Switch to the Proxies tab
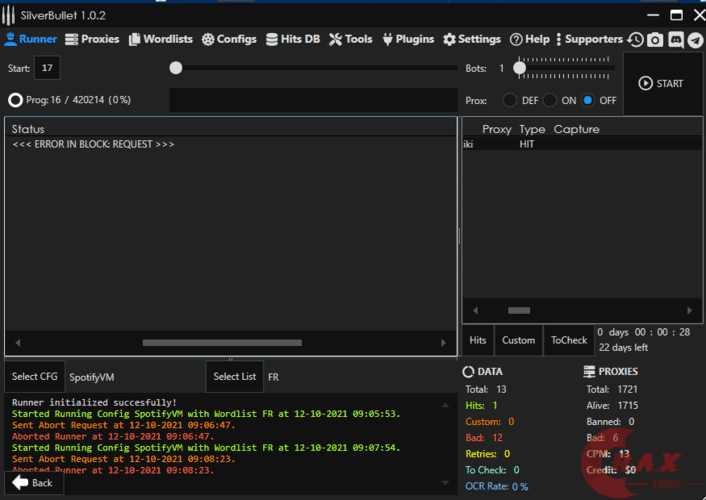The image size is (706, 500). click(x=92, y=39)
